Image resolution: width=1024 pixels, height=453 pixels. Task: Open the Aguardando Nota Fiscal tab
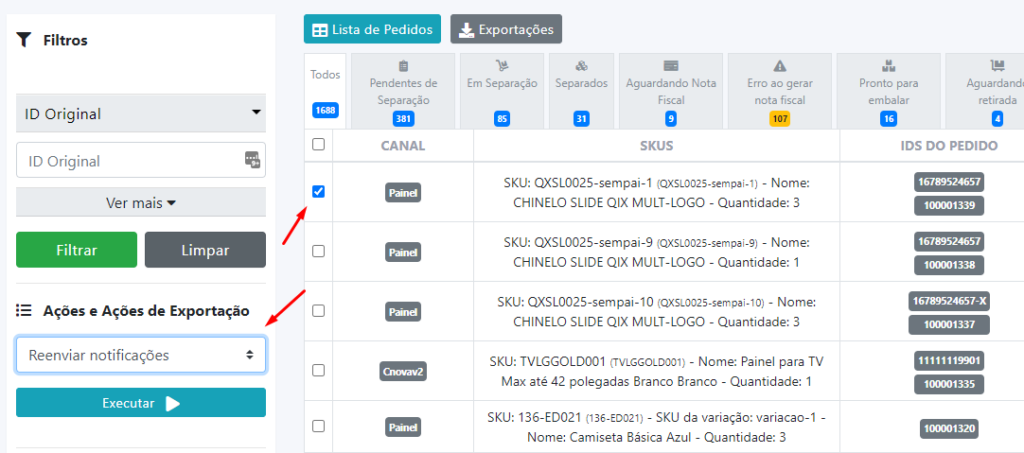point(671,91)
